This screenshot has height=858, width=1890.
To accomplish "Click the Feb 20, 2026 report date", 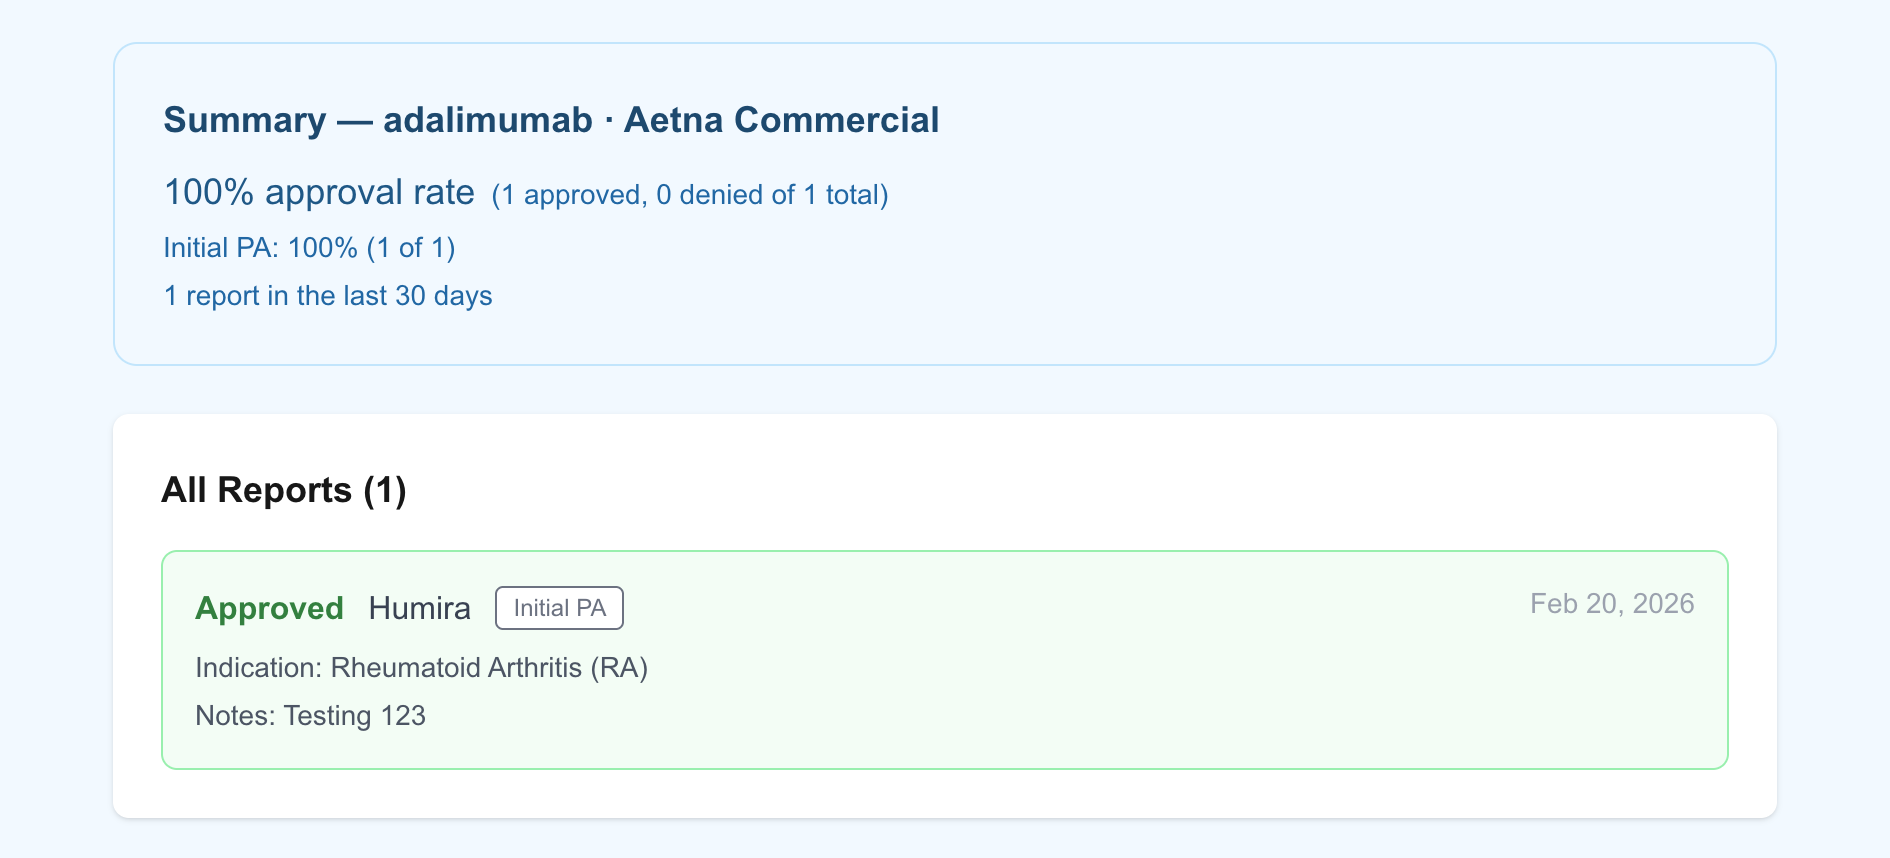I will pyautogui.click(x=1611, y=604).
